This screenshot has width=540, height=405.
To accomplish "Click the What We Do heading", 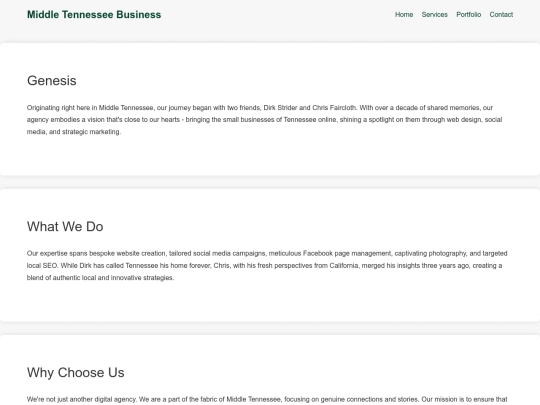I will click(x=65, y=227).
